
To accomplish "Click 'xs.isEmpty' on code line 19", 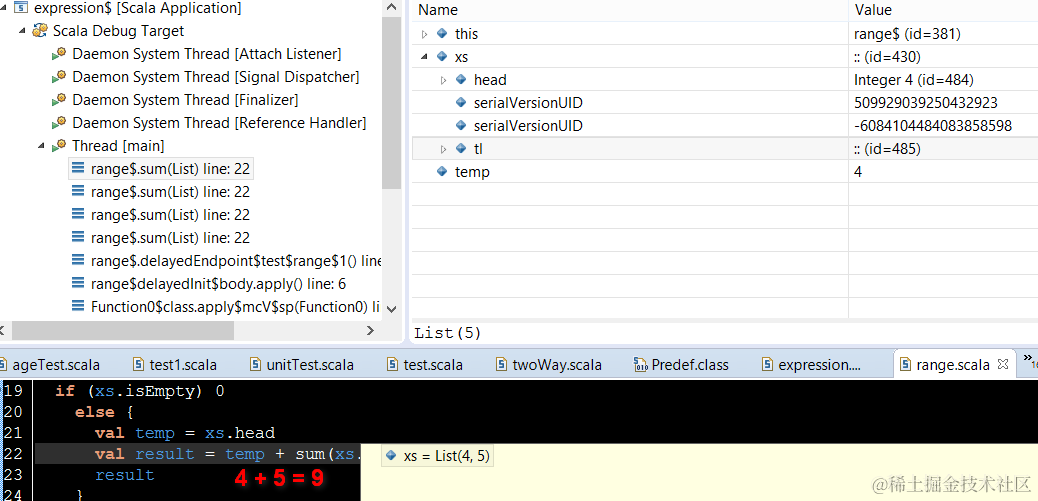I will point(145,391).
